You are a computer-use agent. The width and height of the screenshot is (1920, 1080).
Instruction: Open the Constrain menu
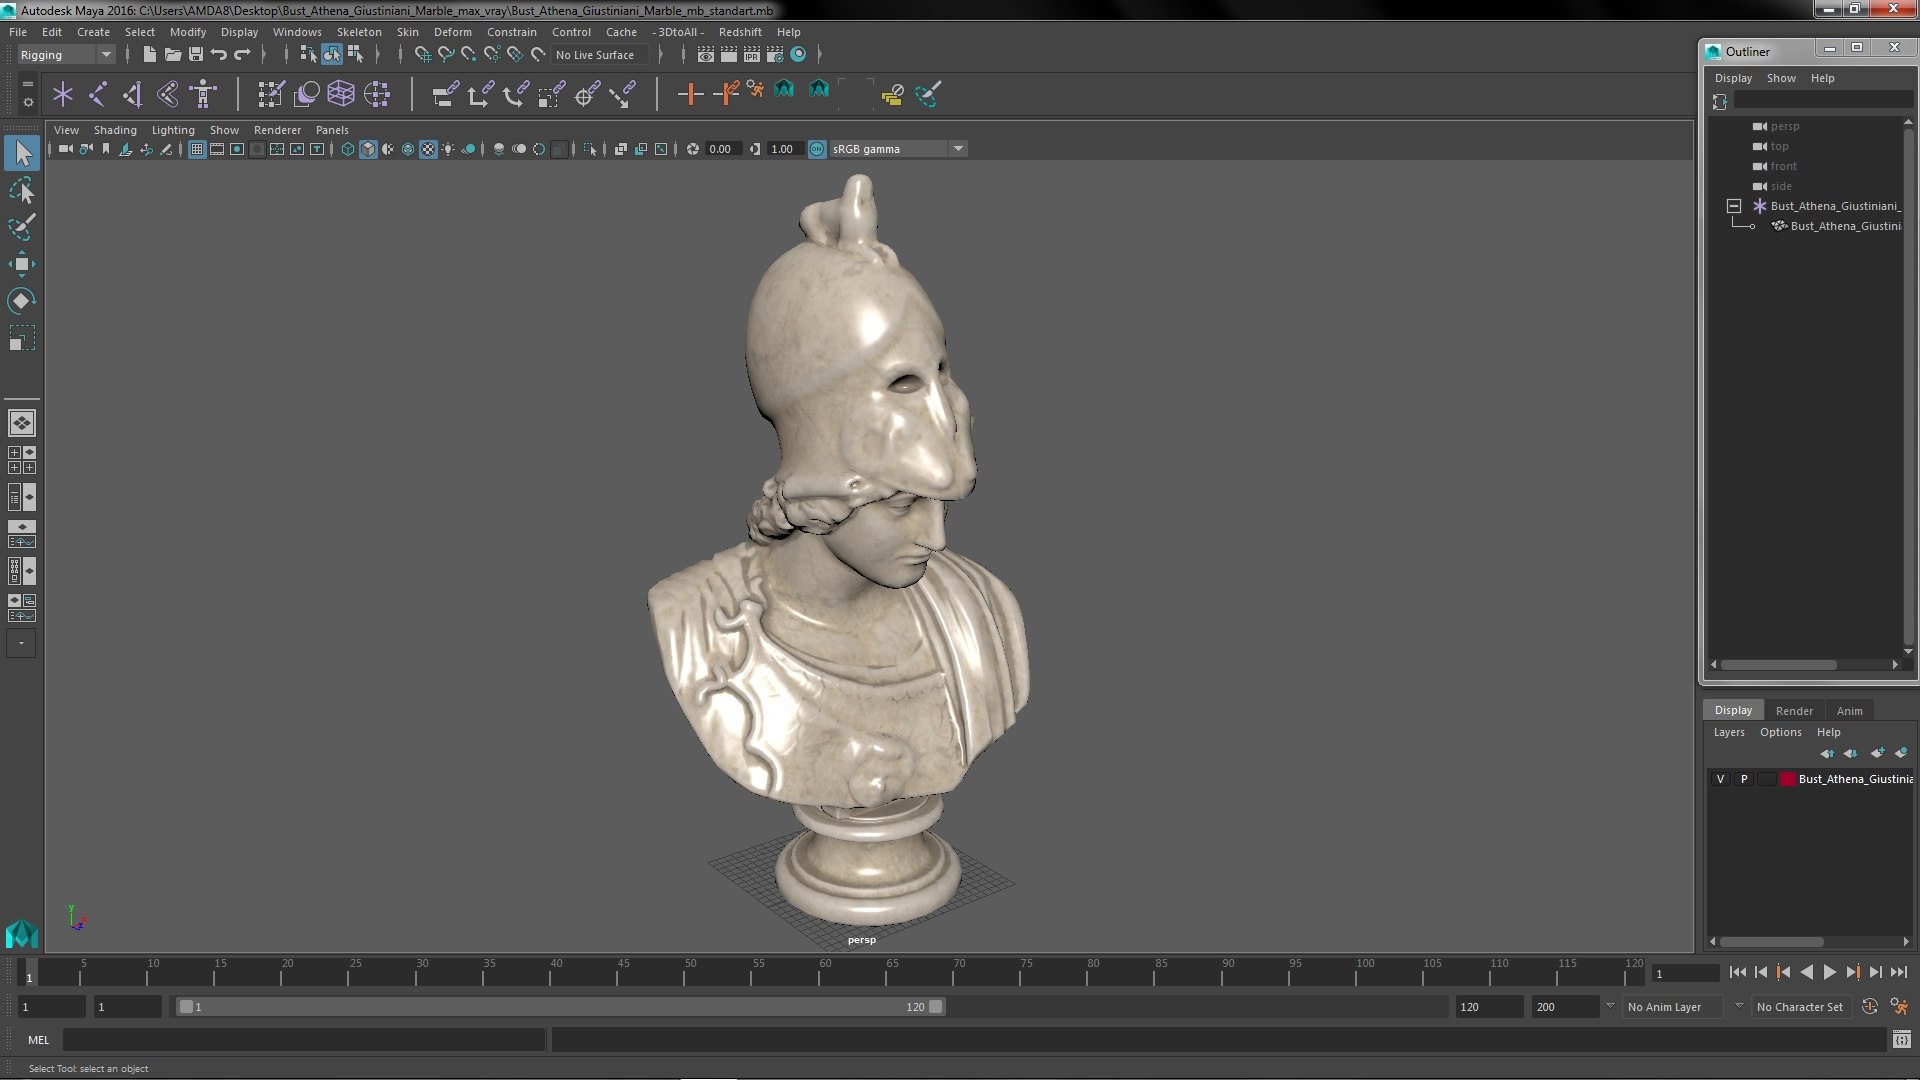(512, 32)
